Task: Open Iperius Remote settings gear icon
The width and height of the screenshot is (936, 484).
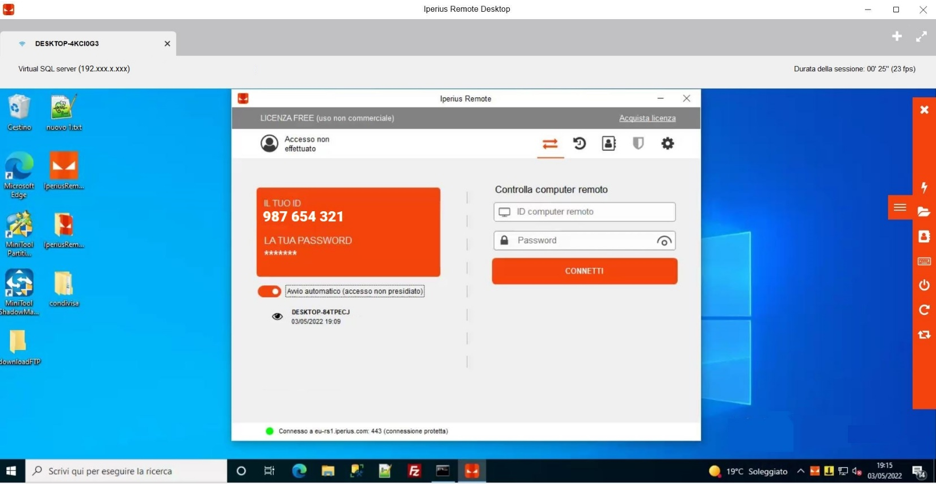Action: point(667,143)
